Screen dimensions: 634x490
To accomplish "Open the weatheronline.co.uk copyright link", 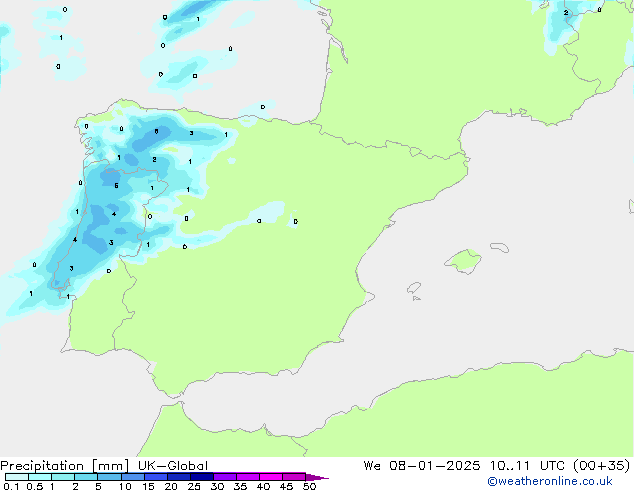I will click(x=549, y=481).
